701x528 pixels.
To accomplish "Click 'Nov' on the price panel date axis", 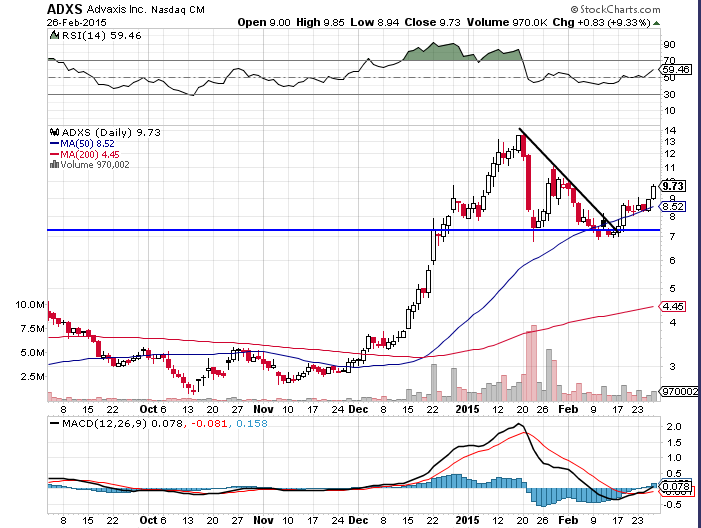I will (x=263, y=409).
